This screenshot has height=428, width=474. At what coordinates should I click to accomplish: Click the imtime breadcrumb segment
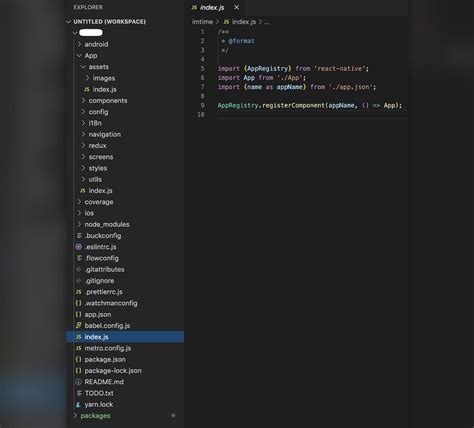pos(202,22)
